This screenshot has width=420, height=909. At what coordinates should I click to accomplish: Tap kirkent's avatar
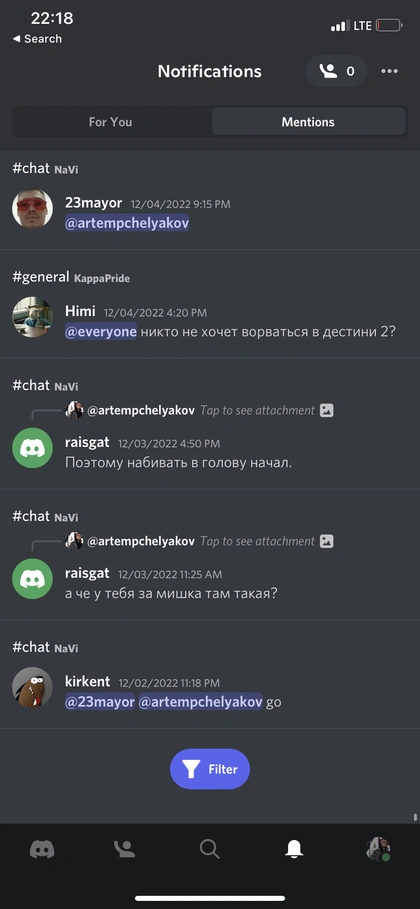32,687
